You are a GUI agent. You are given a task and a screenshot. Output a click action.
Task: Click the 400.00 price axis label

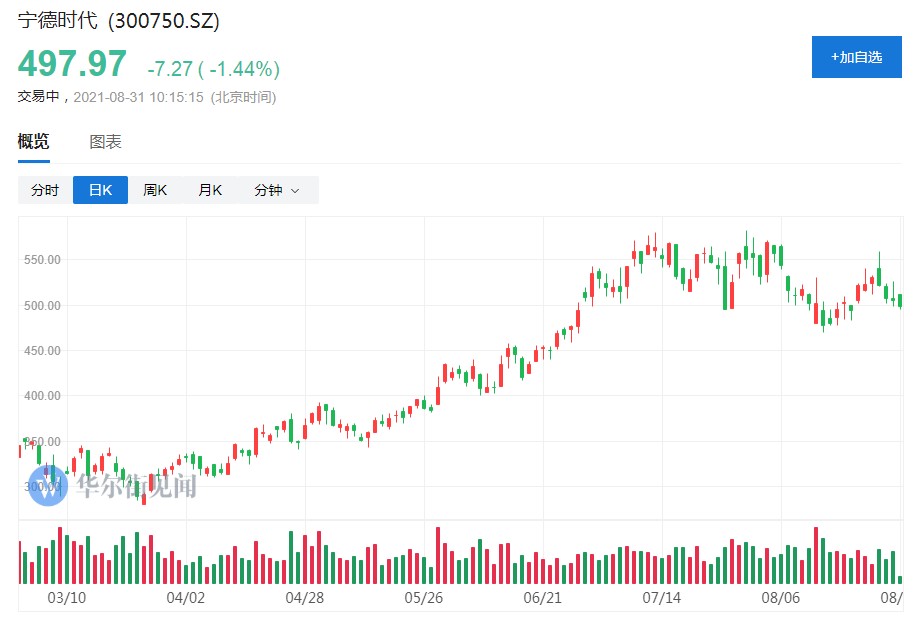click(x=43, y=396)
